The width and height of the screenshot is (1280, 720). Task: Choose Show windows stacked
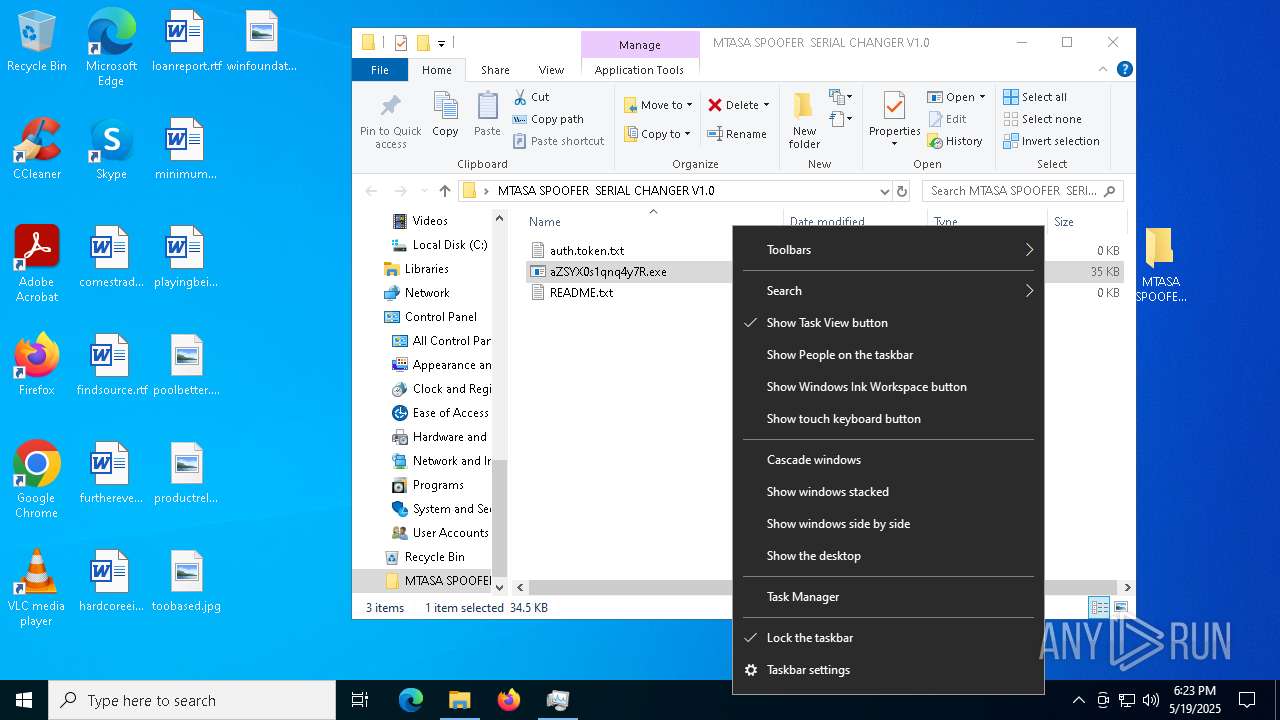point(888,492)
